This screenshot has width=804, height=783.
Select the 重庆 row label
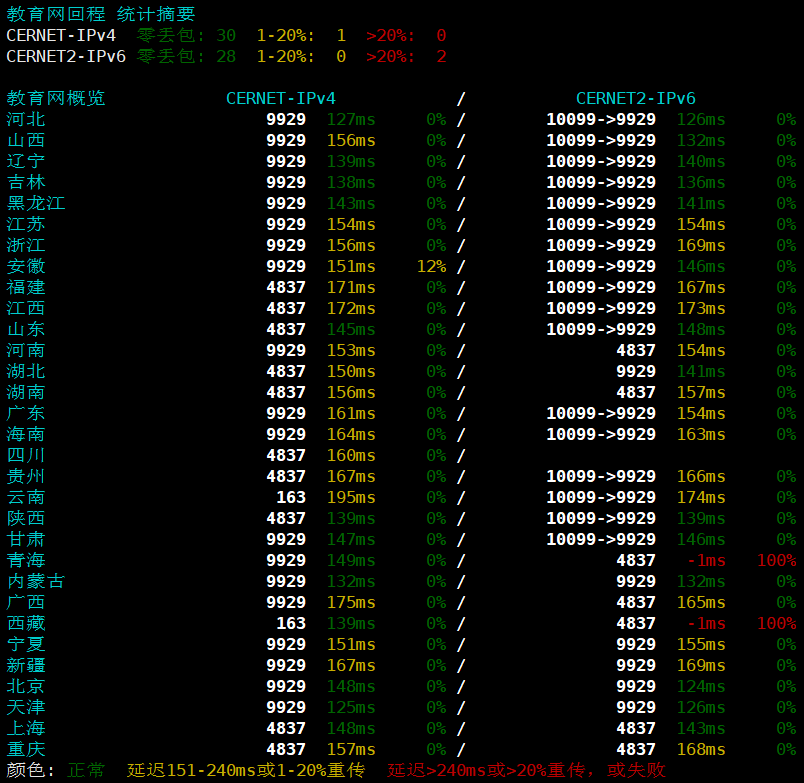(26, 750)
